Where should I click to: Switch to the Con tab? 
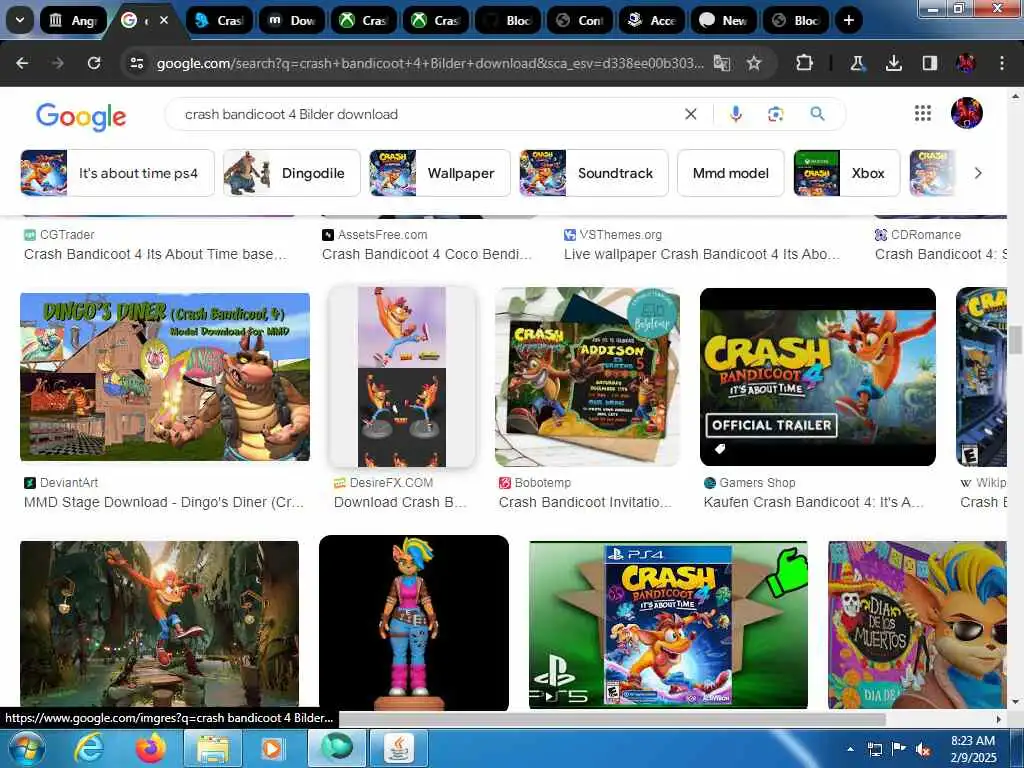[x=579, y=20]
